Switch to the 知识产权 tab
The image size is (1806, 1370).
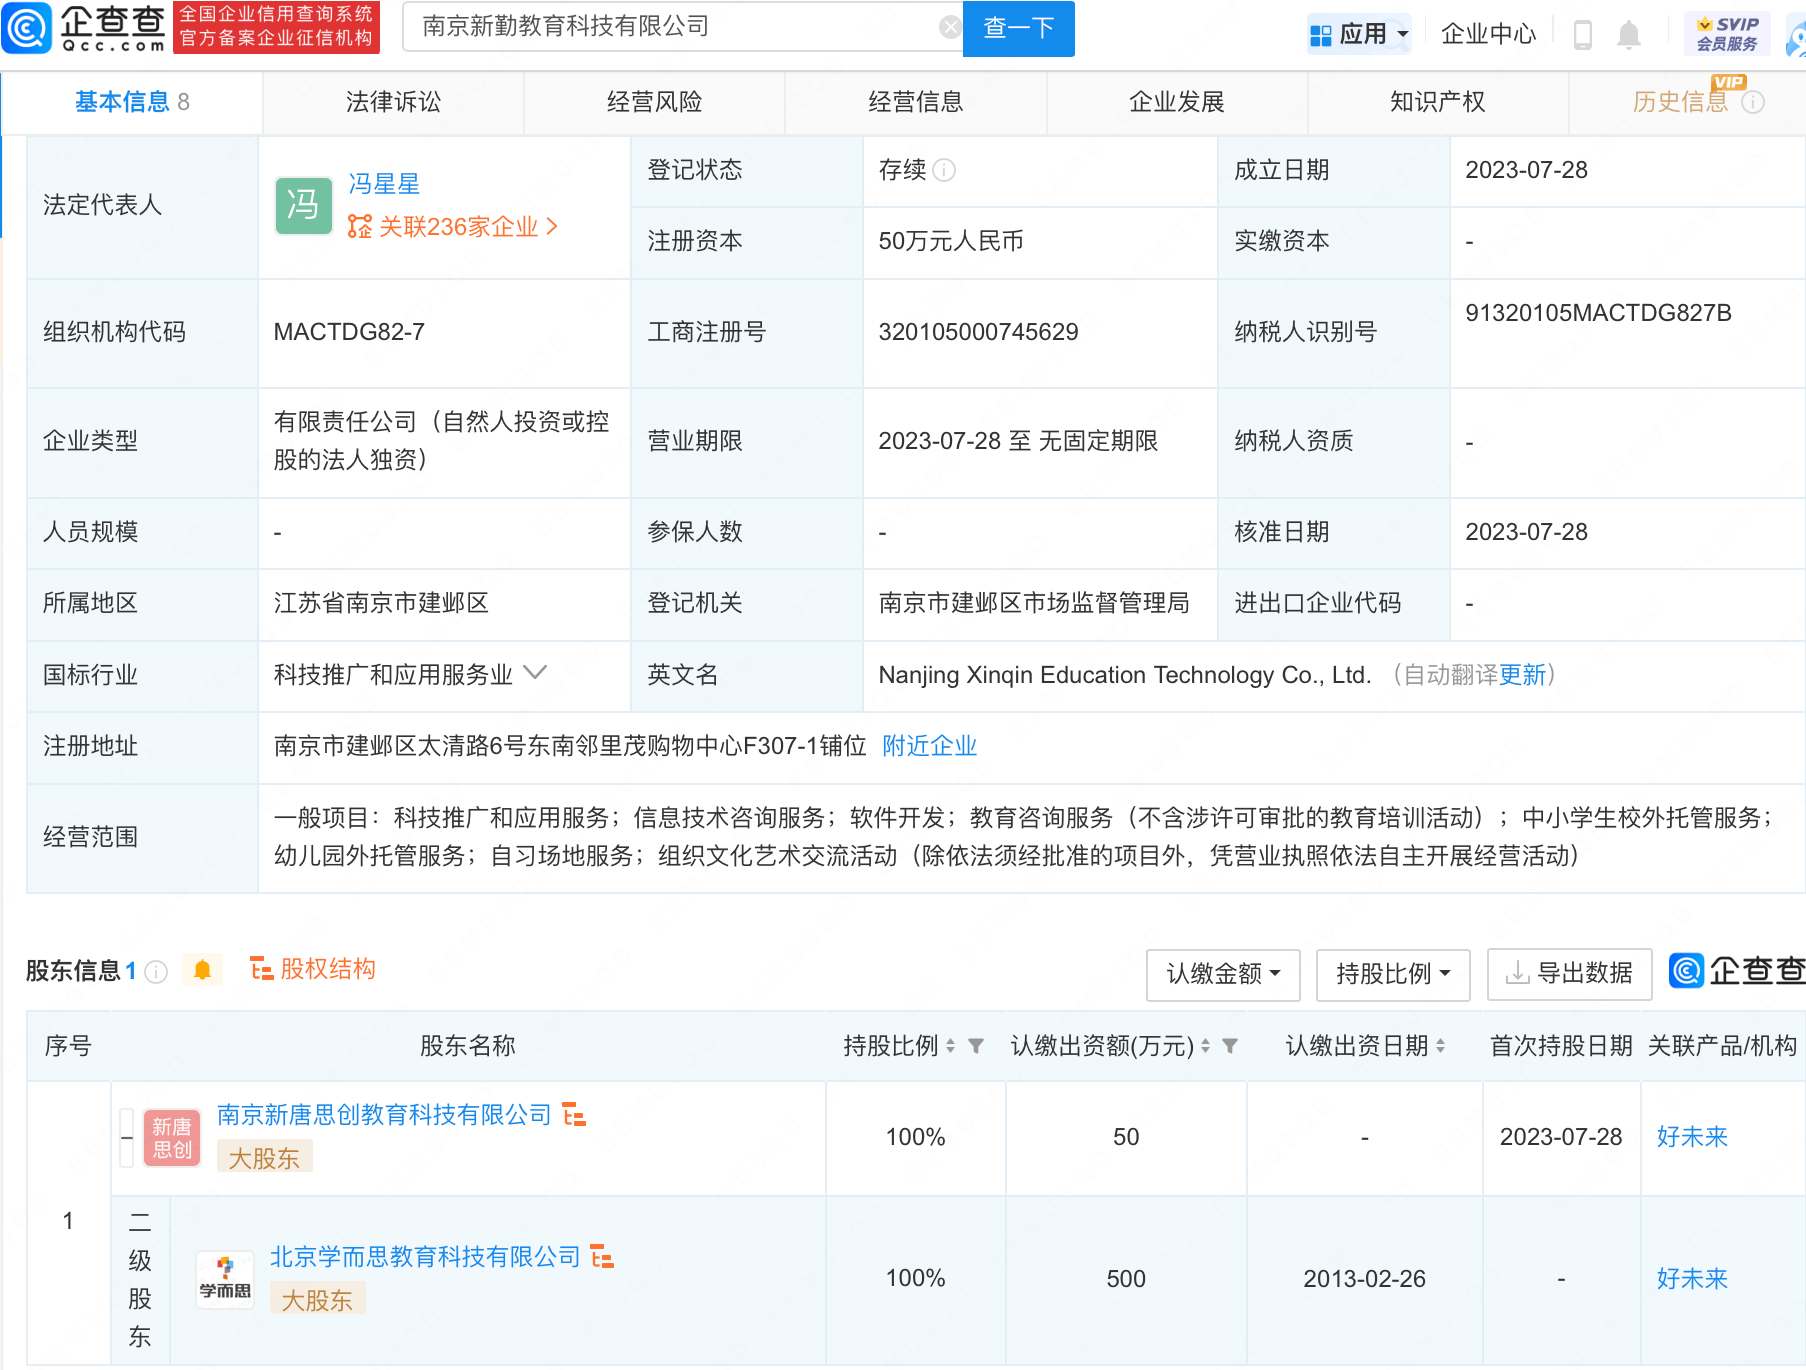pyautogui.click(x=1437, y=102)
